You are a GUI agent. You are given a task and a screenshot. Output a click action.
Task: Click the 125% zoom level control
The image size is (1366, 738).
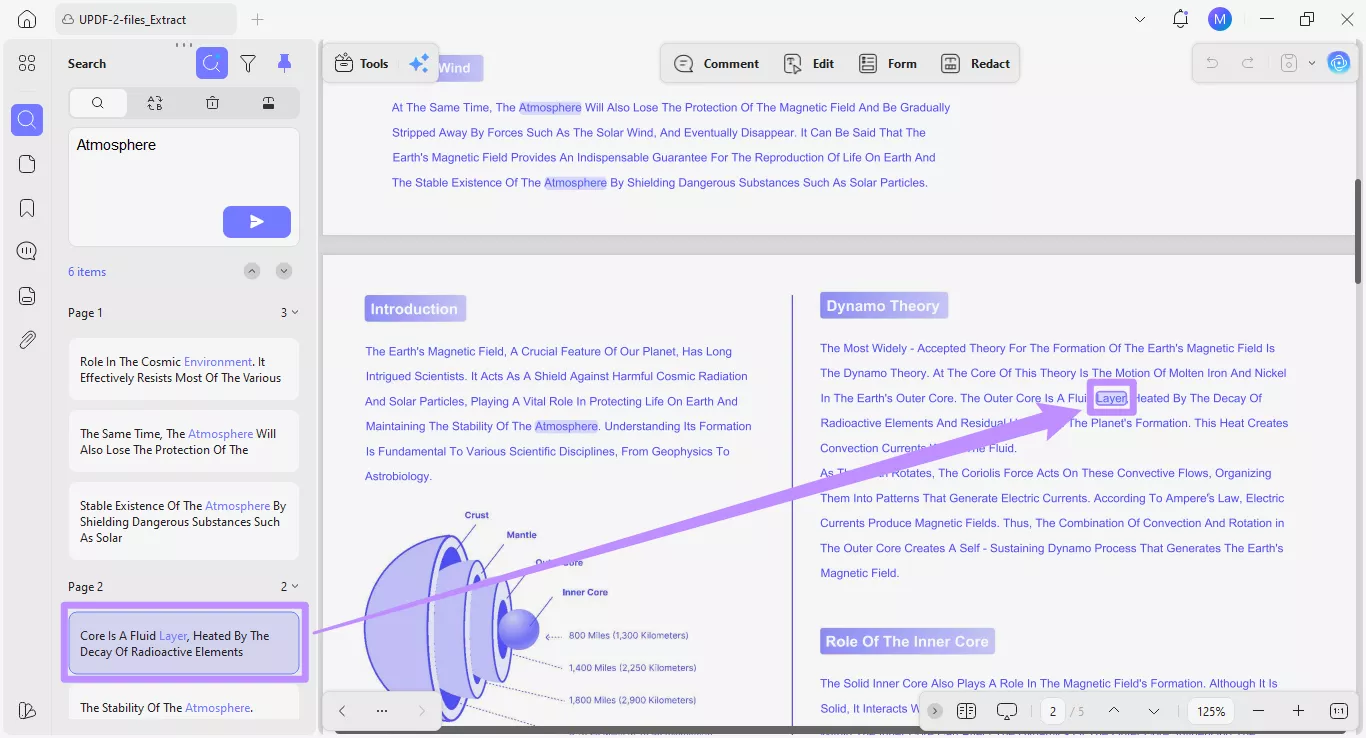click(x=1210, y=711)
